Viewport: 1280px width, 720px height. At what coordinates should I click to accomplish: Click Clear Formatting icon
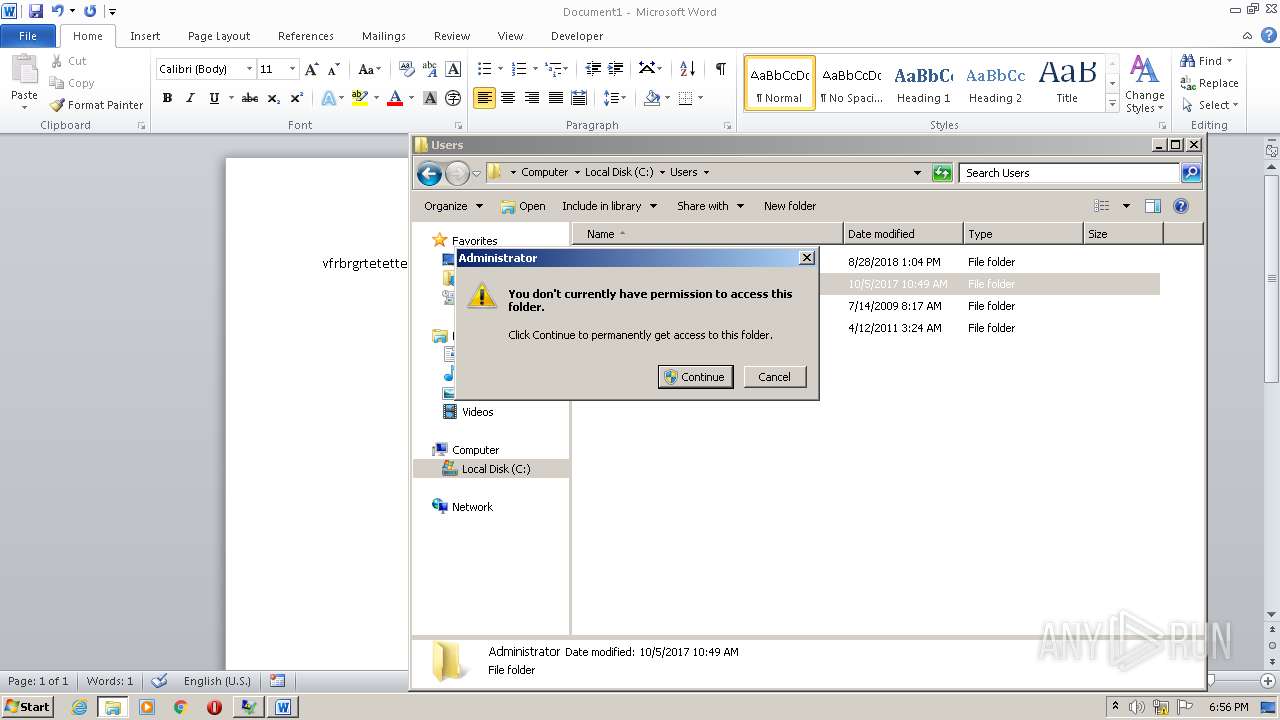[407, 69]
